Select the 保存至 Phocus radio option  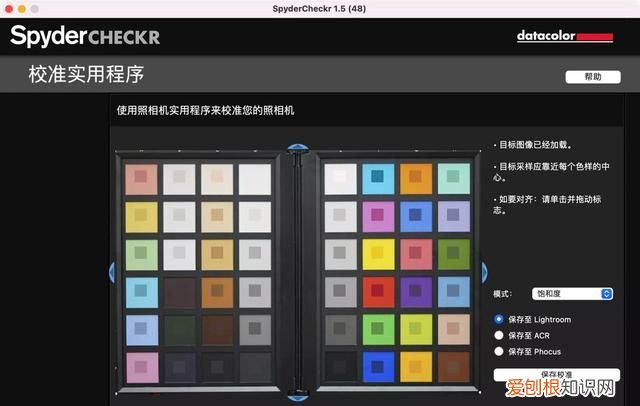click(x=498, y=351)
